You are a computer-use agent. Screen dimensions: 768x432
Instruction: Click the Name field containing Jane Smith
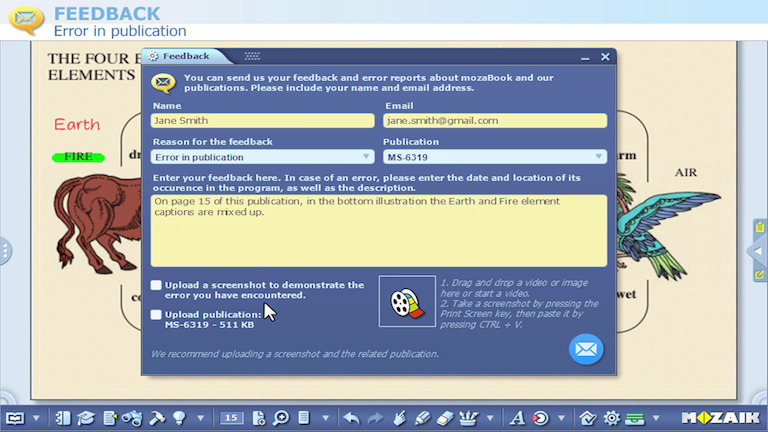tap(263, 120)
